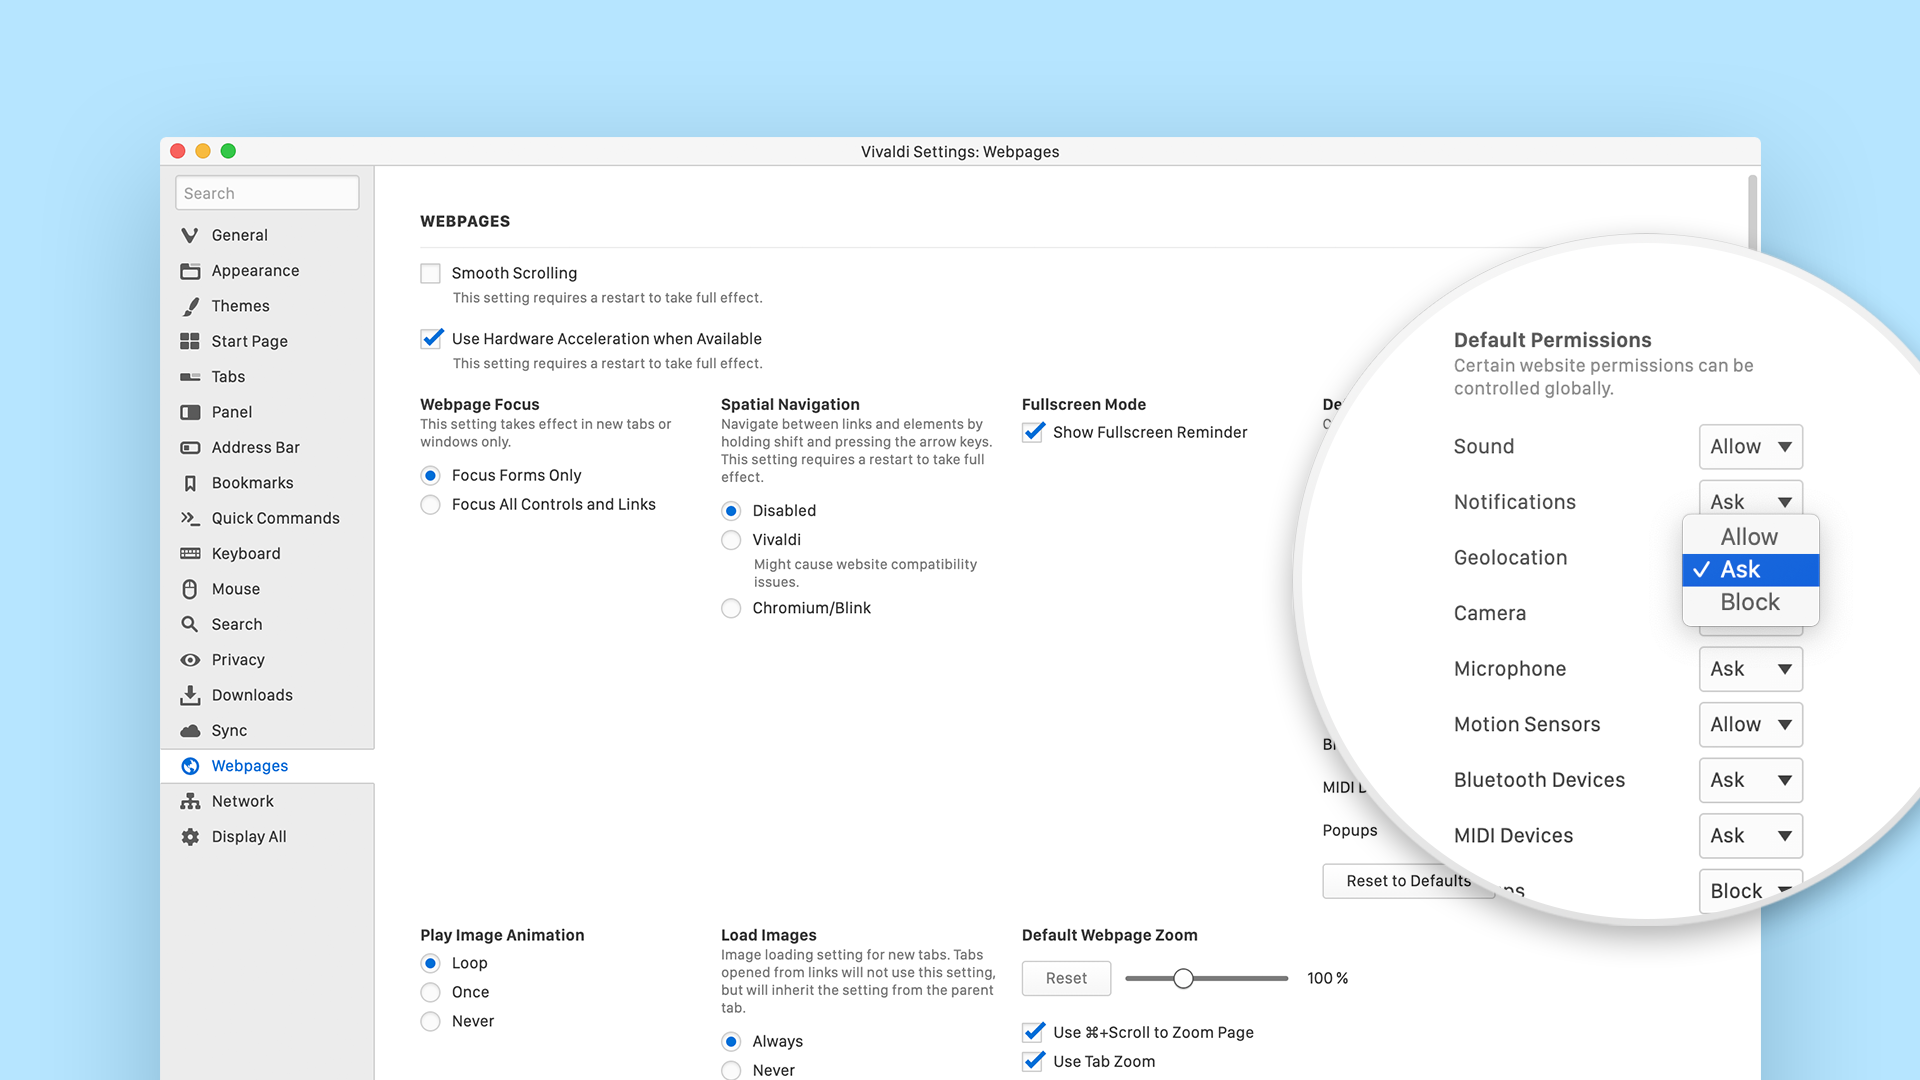The width and height of the screenshot is (1920, 1080).
Task: Click the Bookmarks ribbon icon
Action: [190, 483]
